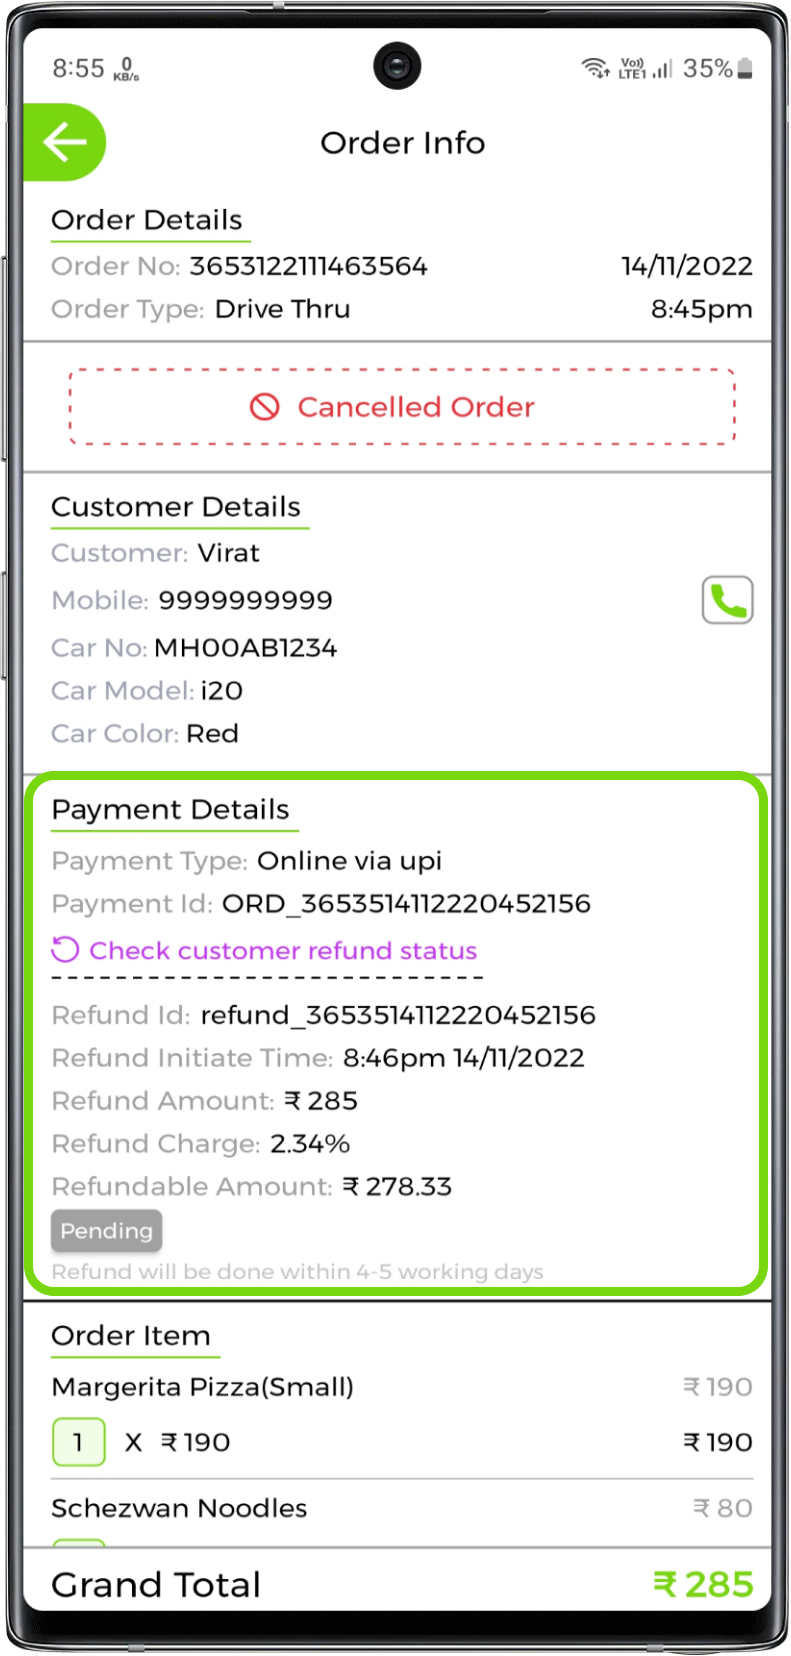
Task: Tap the Refundable Amount ₹278.33 value
Action: (397, 1187)
